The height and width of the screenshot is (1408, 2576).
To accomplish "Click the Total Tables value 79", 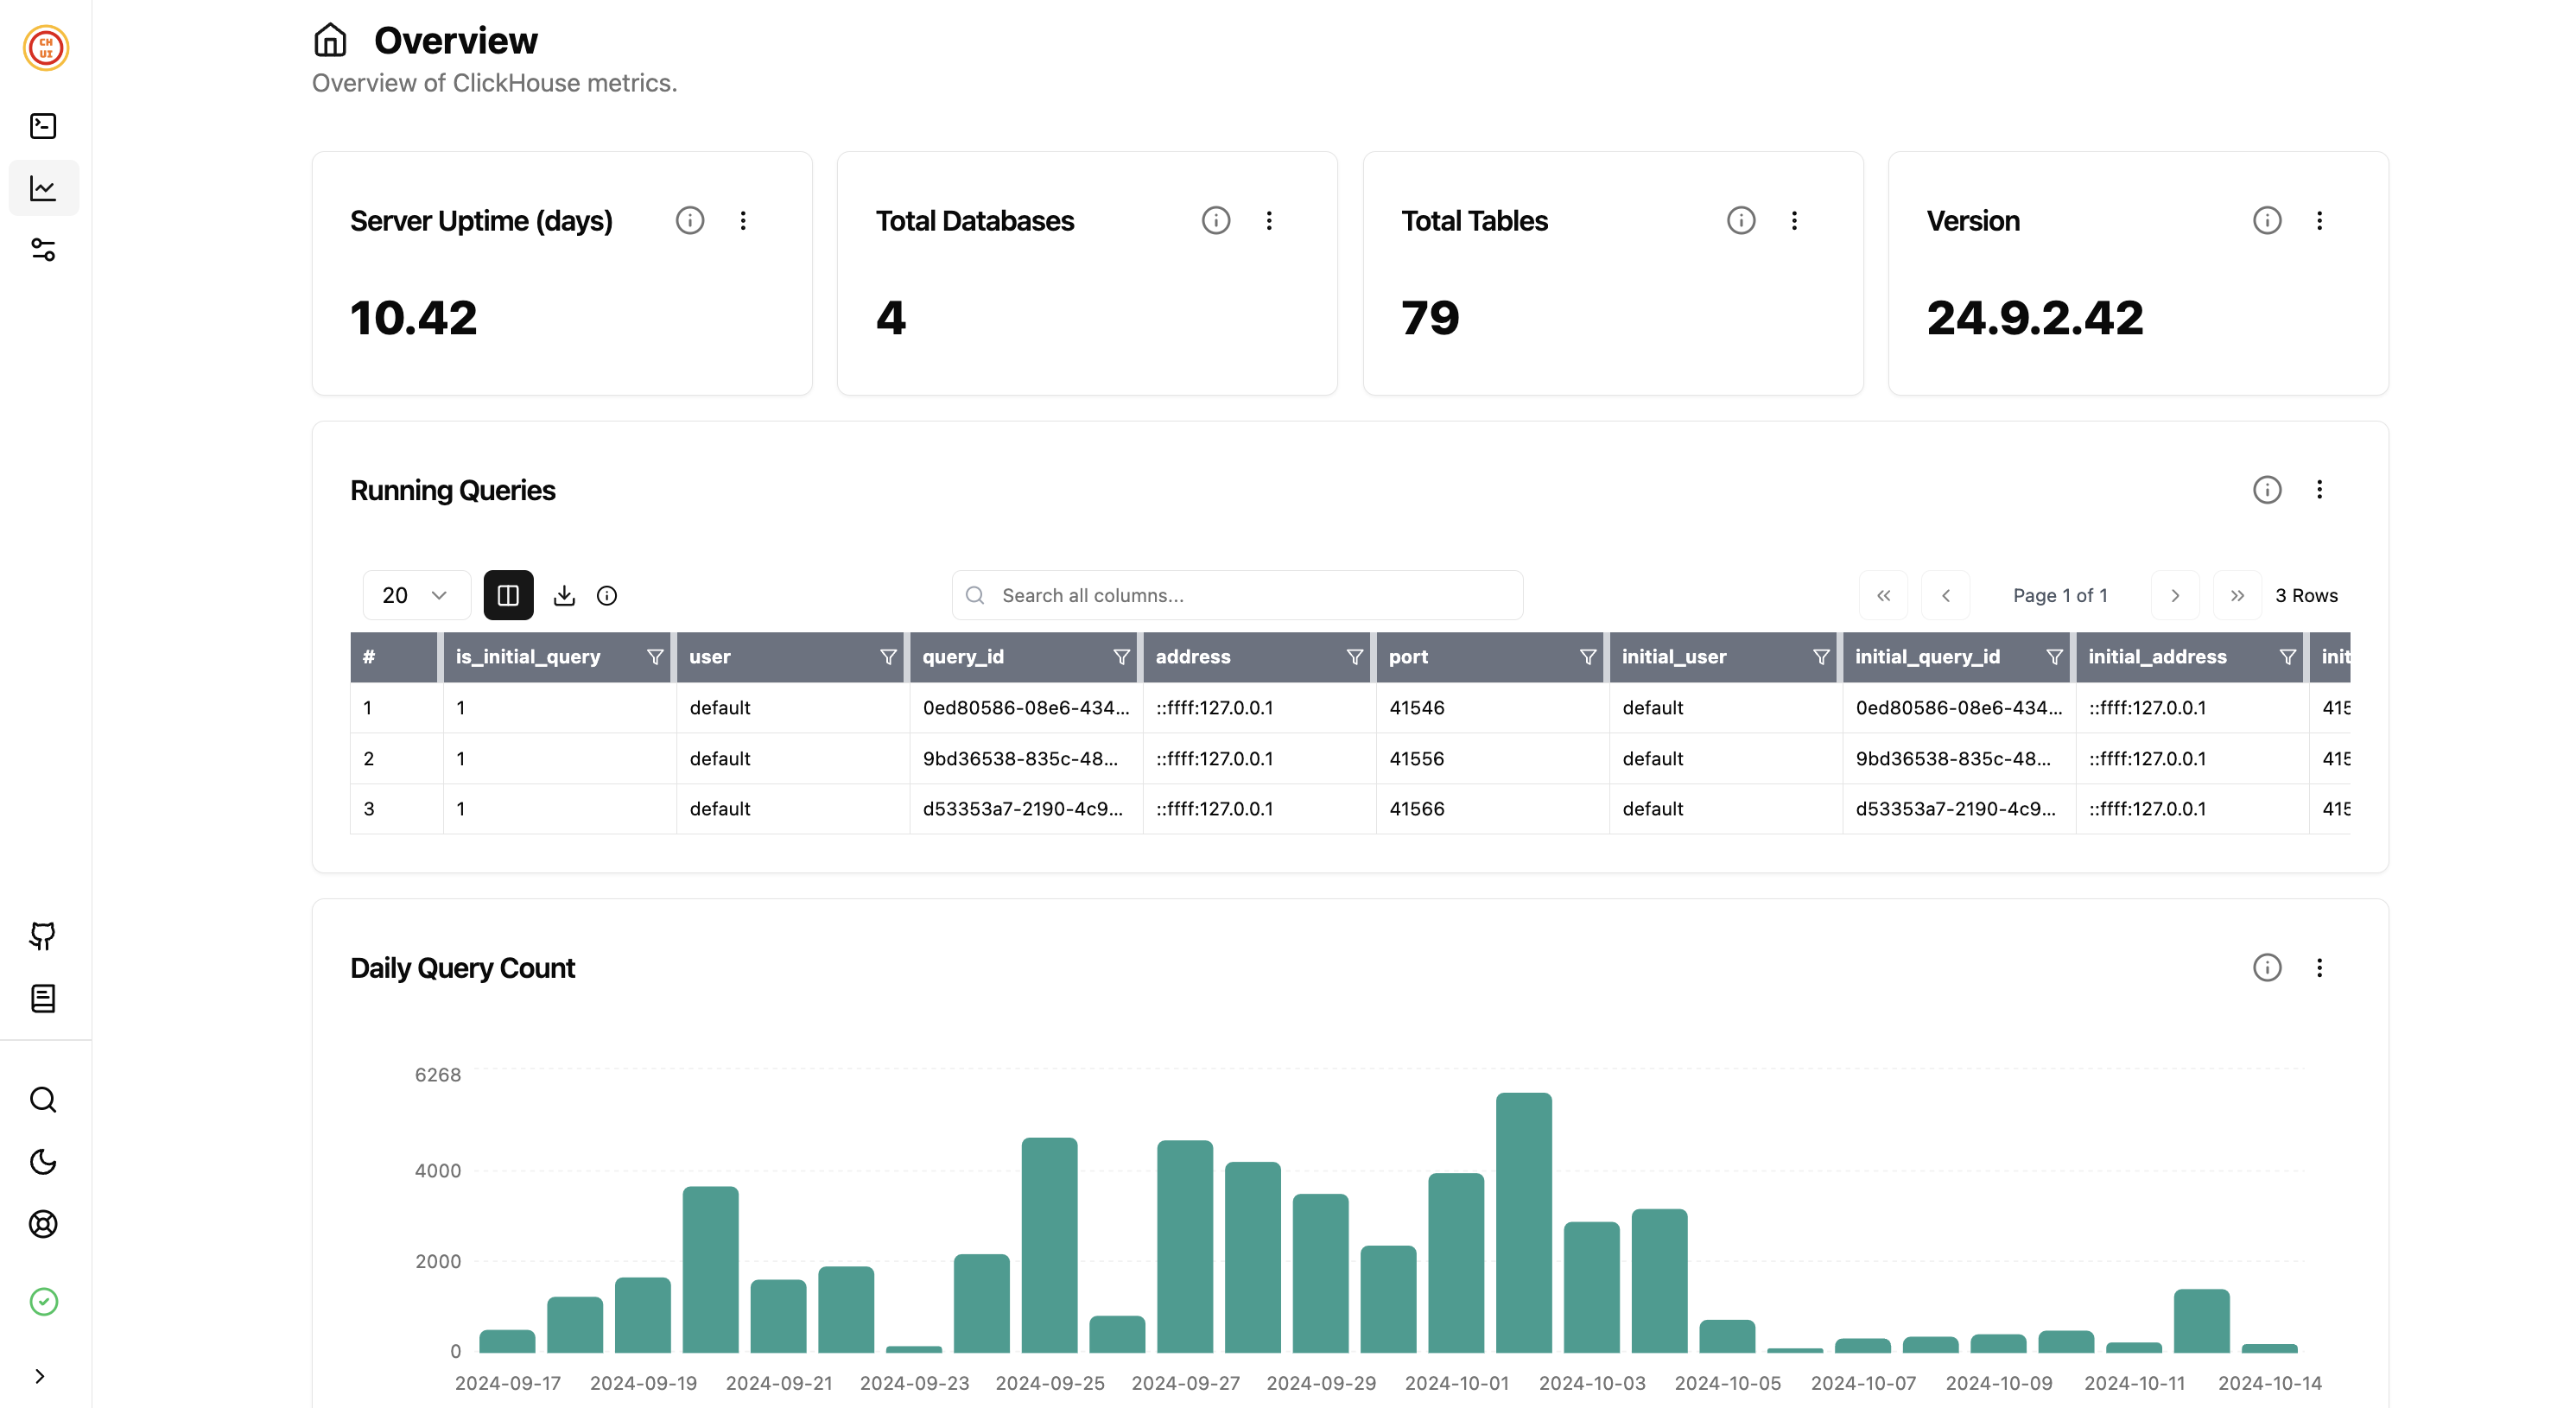I will pos(1430,318).
